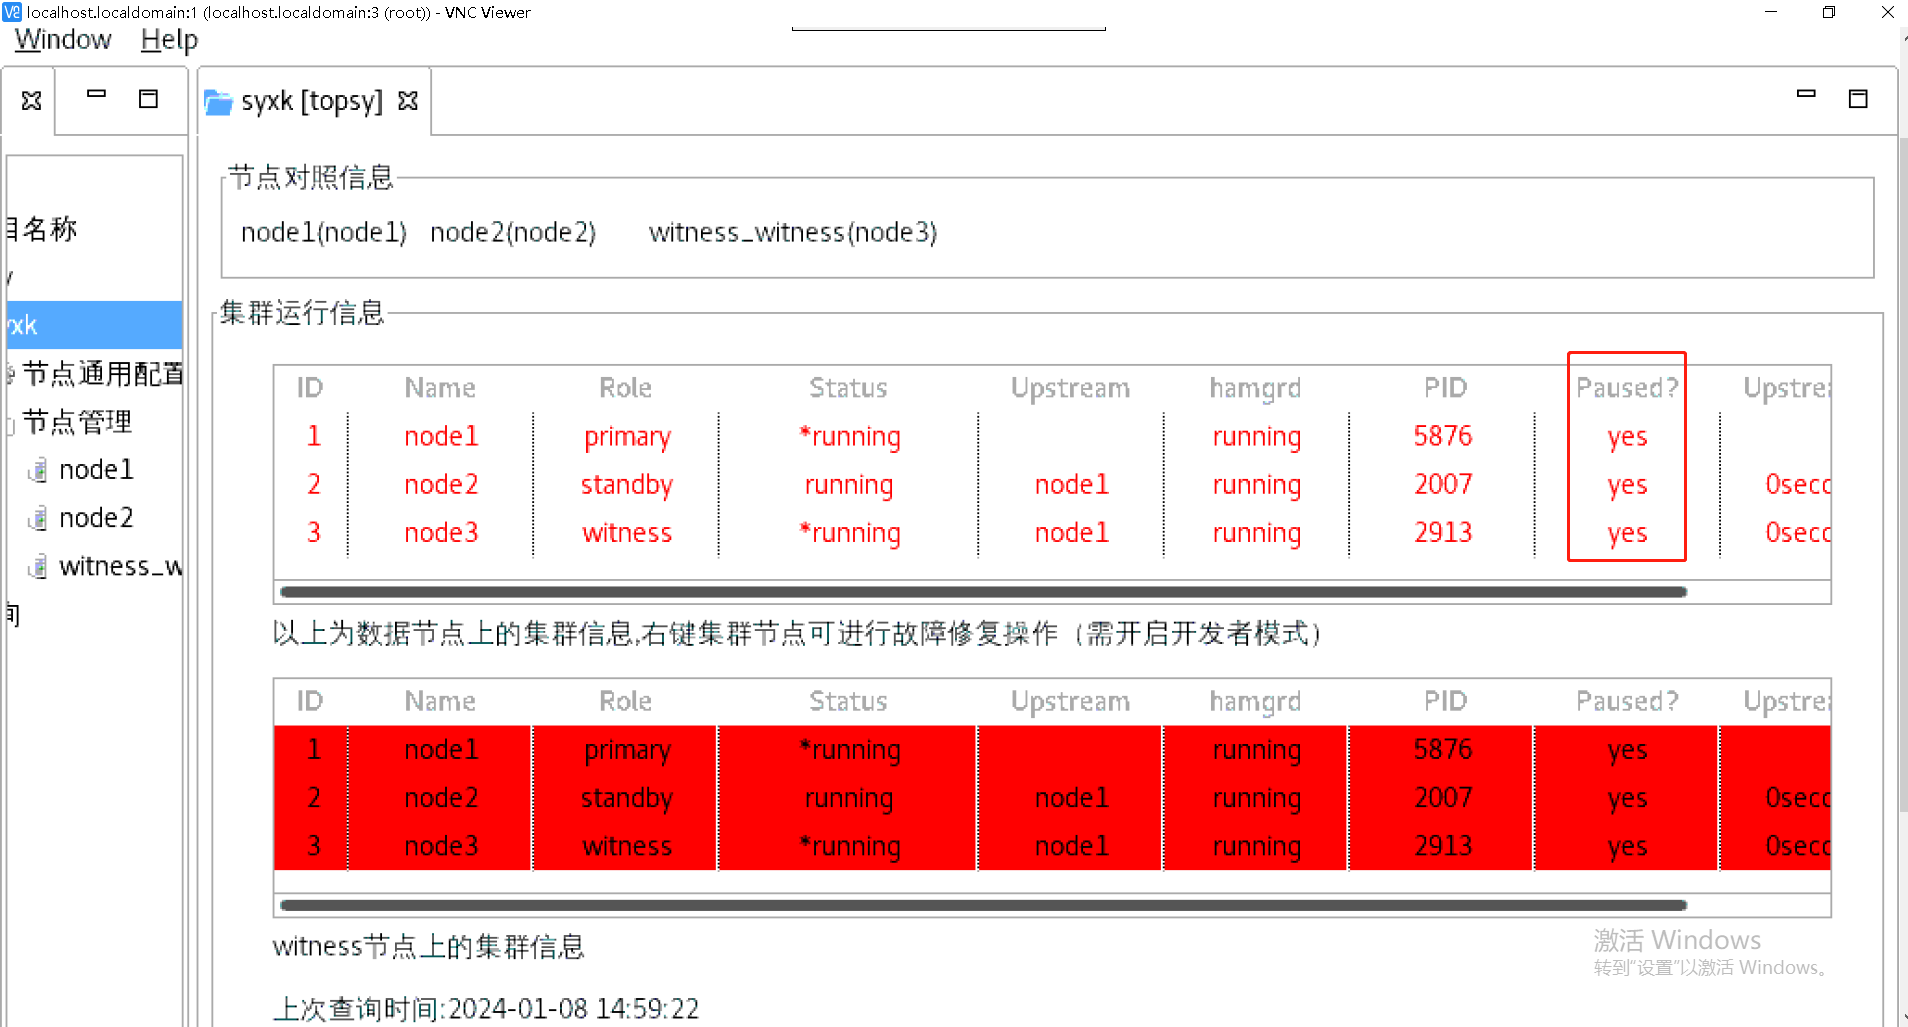The height and width of the screenshot is (1027, 1908).
Task: Select node1 name in lower red table
Action: pos(441,749)
